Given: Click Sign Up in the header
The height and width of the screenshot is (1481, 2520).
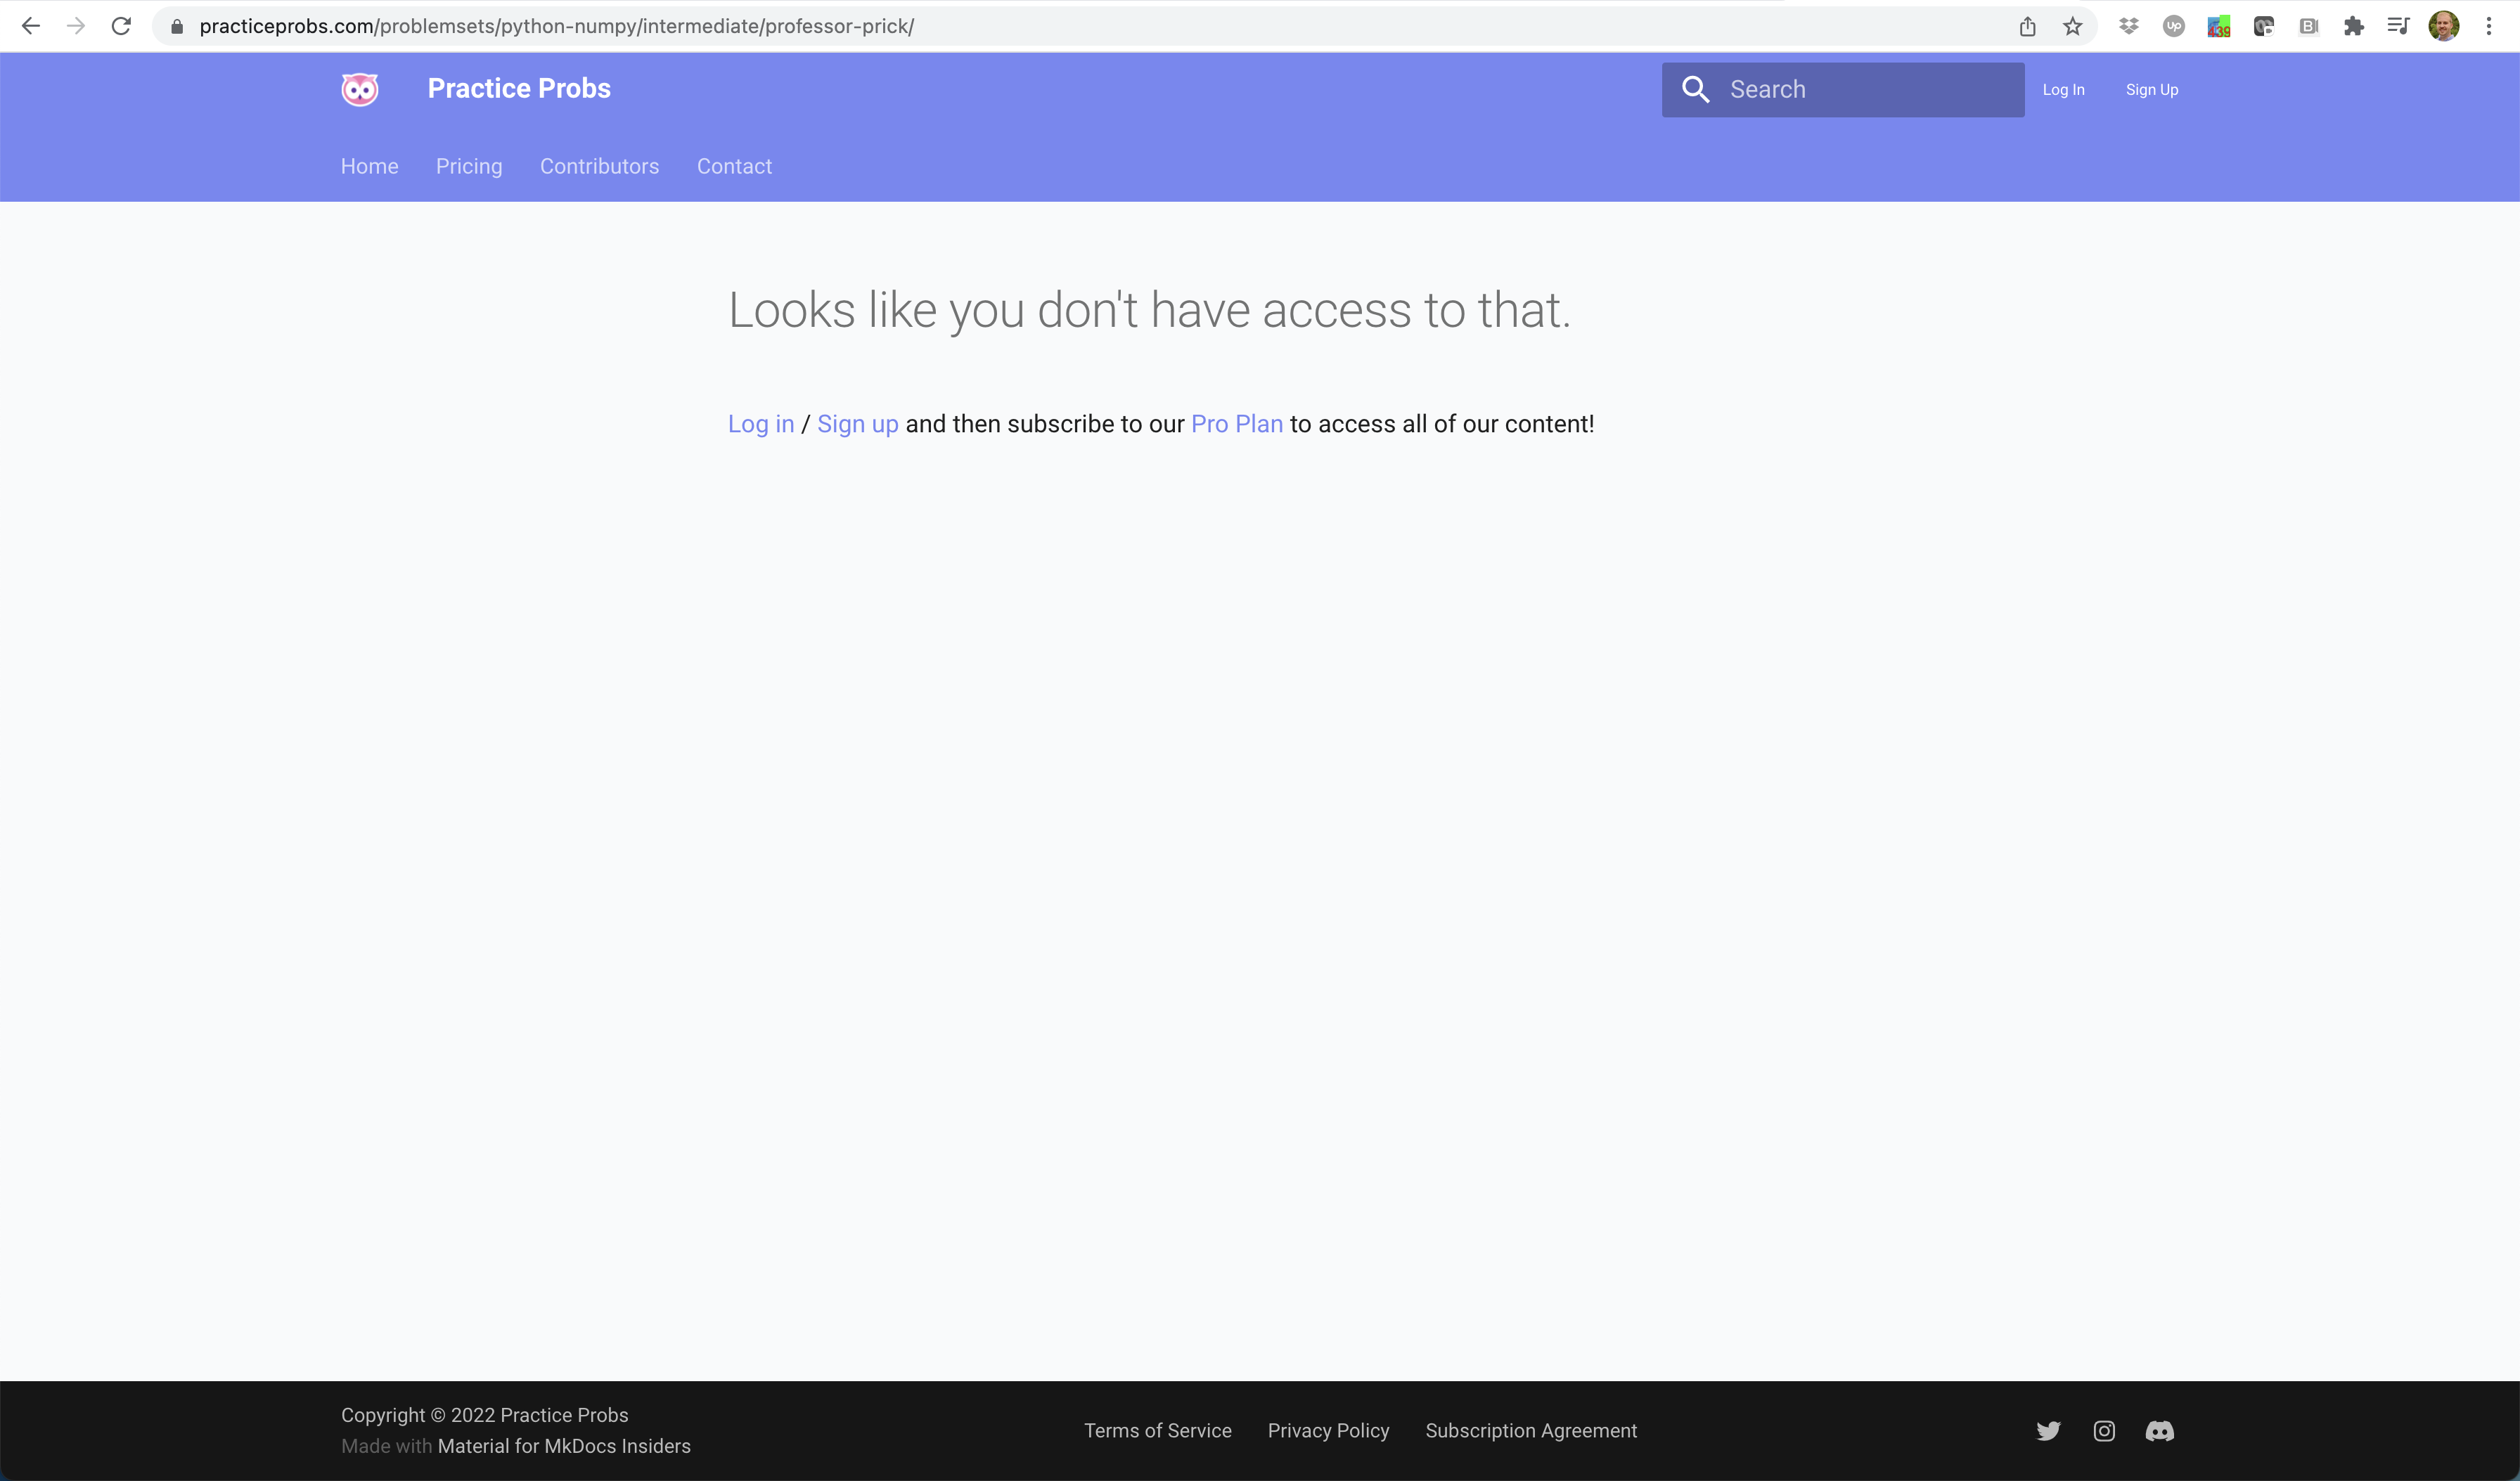Looking at the screenshot, I should pyautogui.click(x=2152, y=90).
